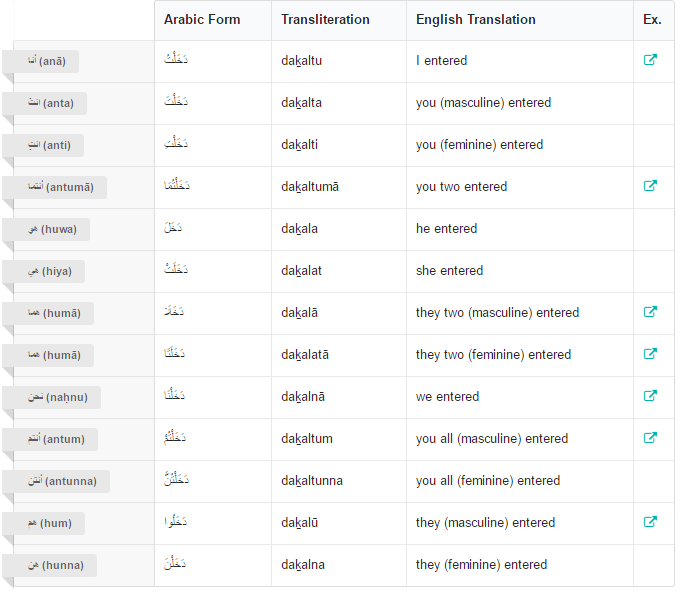The image size is (681, 594).
Task: Open example link for 'I entered' row
Action: [650, 60]
